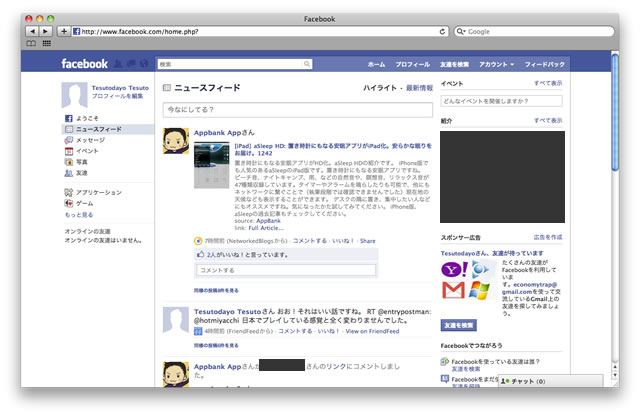Click the Facebook logo in header
Viewport: 640px width, 416px height.
(x=84, y=64)
